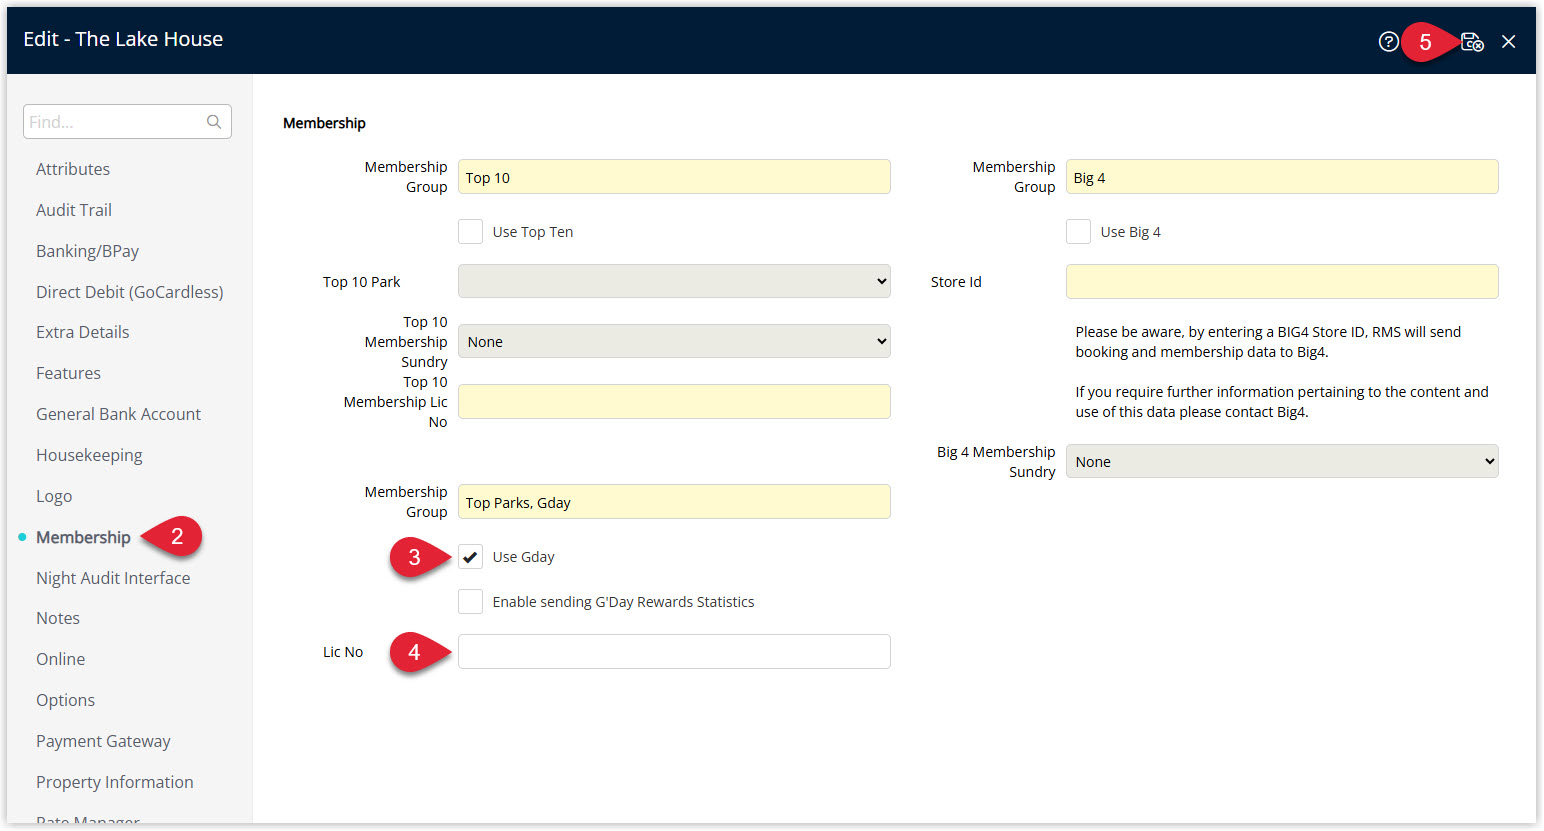Select Direct Debit (GoCardless) menu item
Viewport: 1544px width, 831px height.
pyautogui.click(x=130, y=292)
